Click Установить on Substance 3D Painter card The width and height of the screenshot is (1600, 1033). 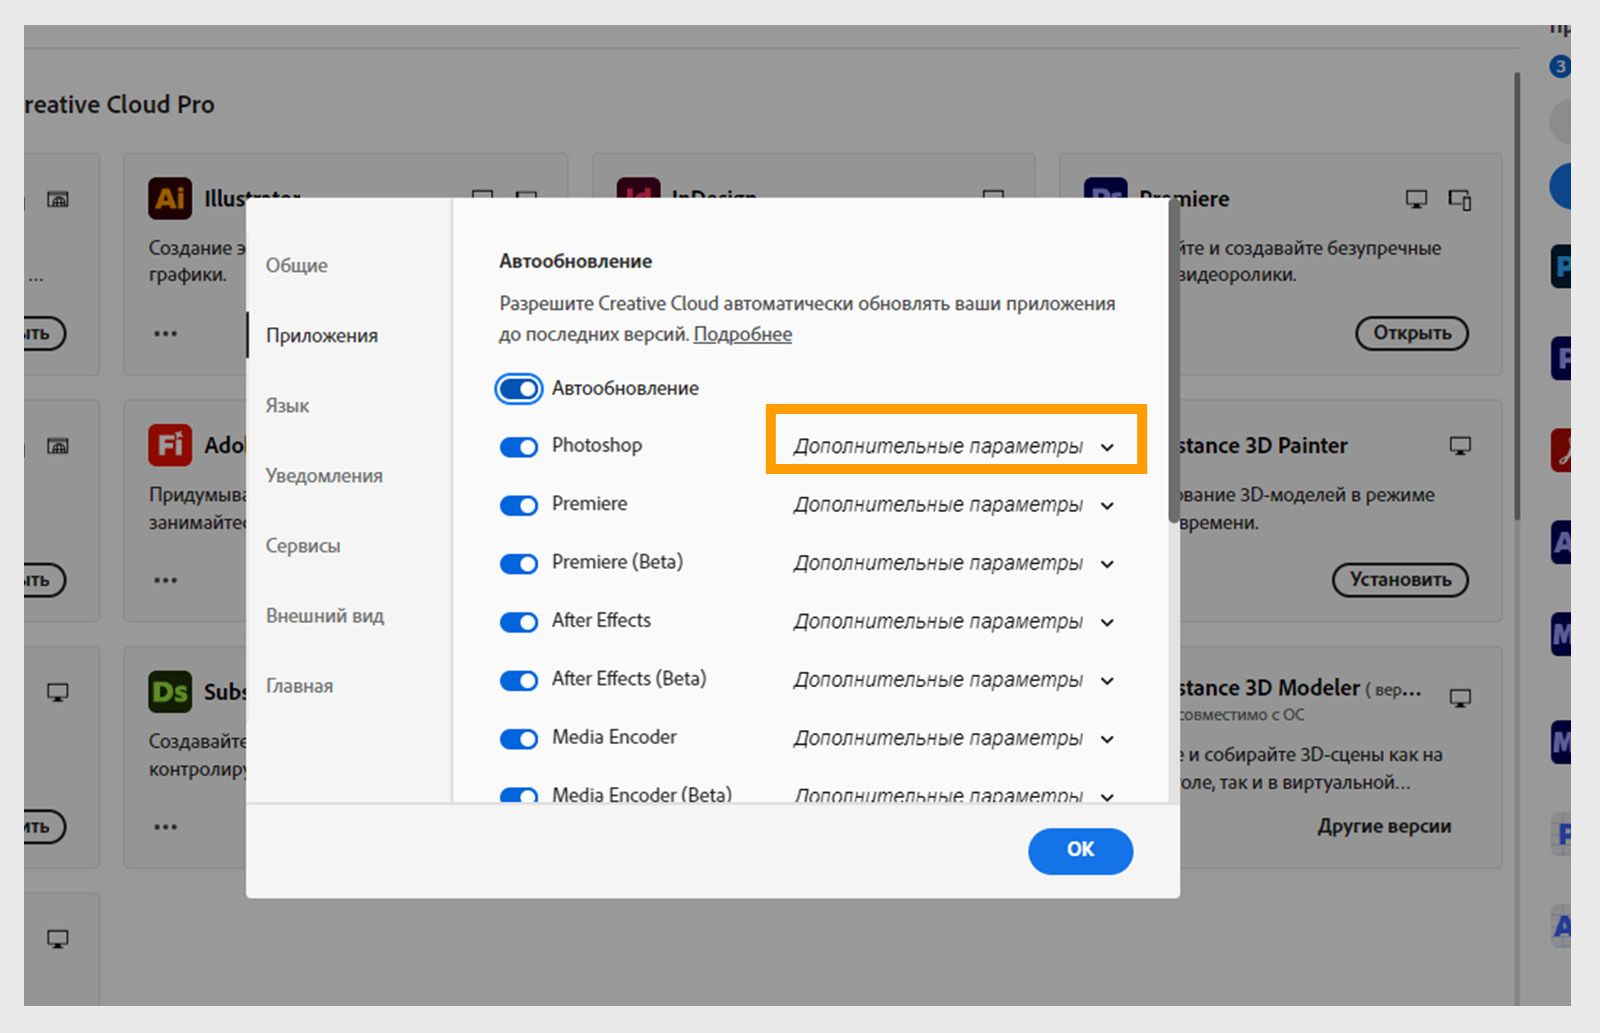(1400, 579)
